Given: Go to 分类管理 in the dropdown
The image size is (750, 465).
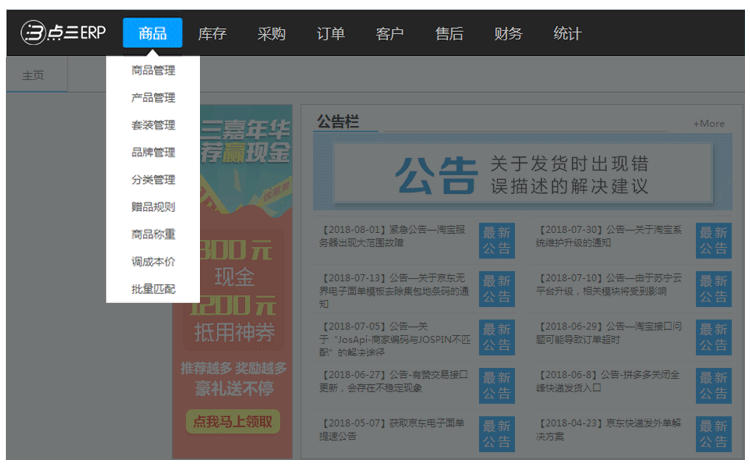Looking at the screenshot, I should tap(153, 180).
